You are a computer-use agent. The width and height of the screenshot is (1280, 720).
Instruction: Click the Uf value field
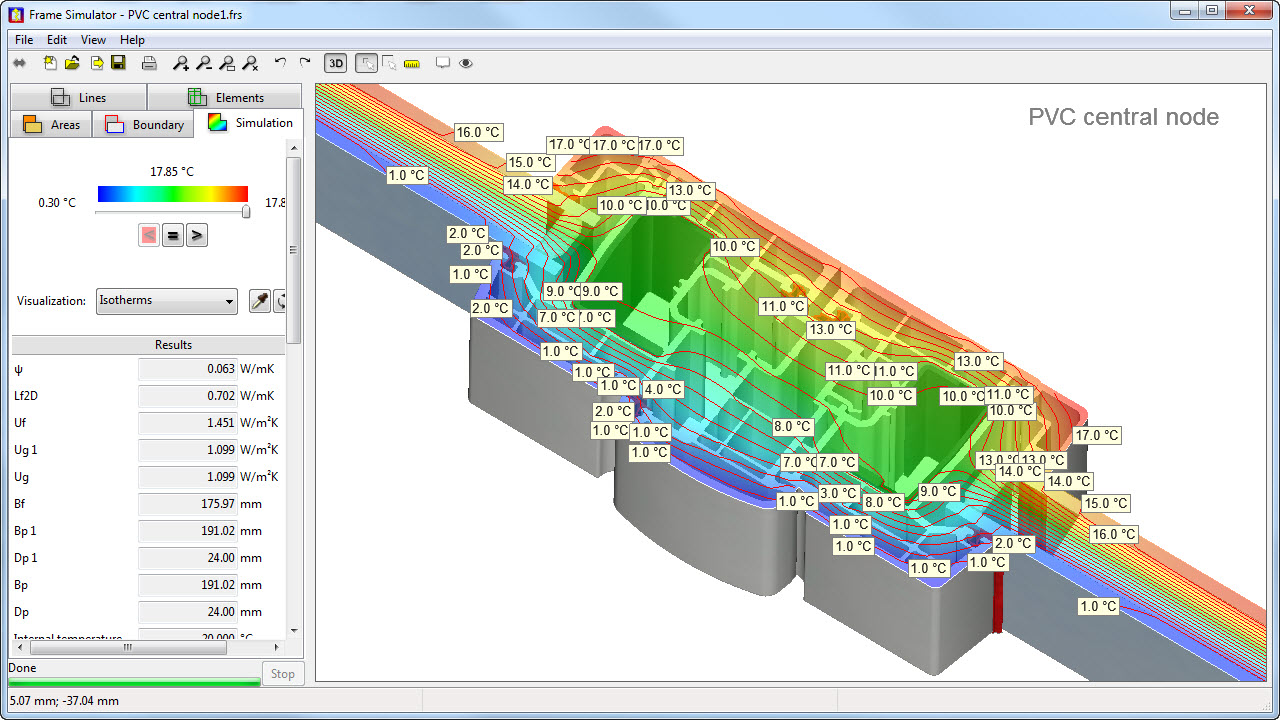(x=188, y=423)
